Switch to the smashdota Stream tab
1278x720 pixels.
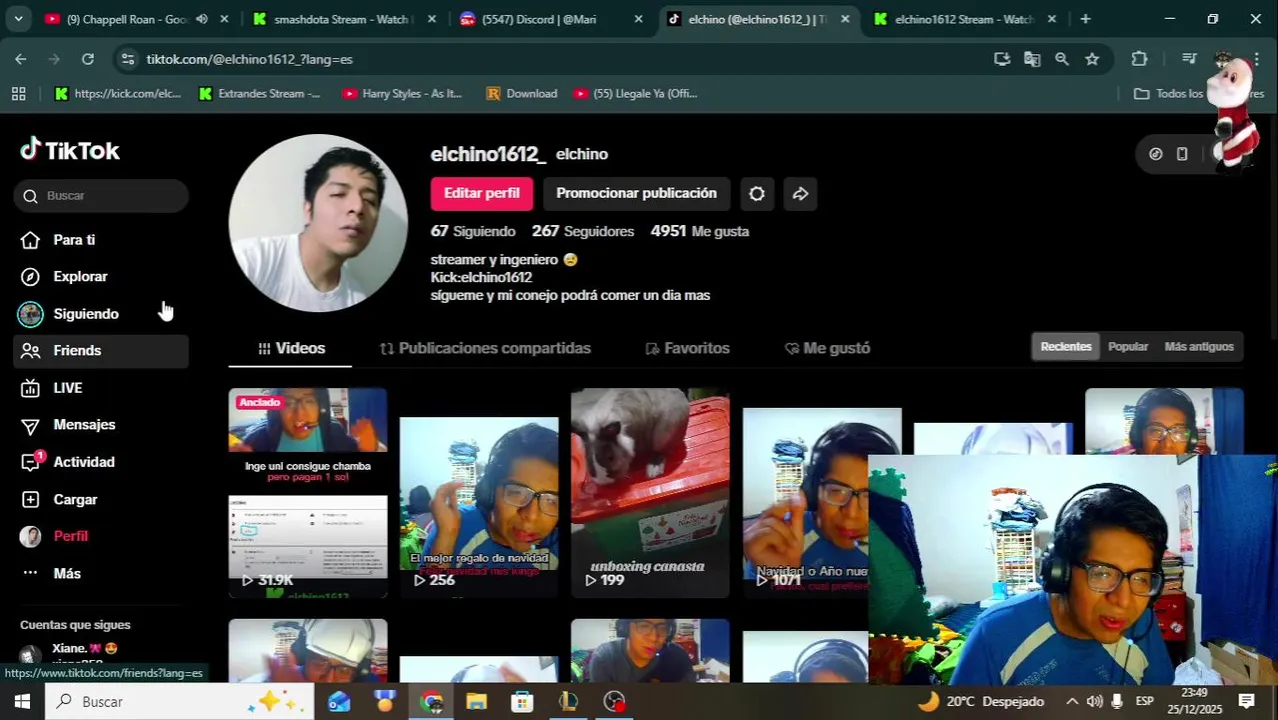343,19
